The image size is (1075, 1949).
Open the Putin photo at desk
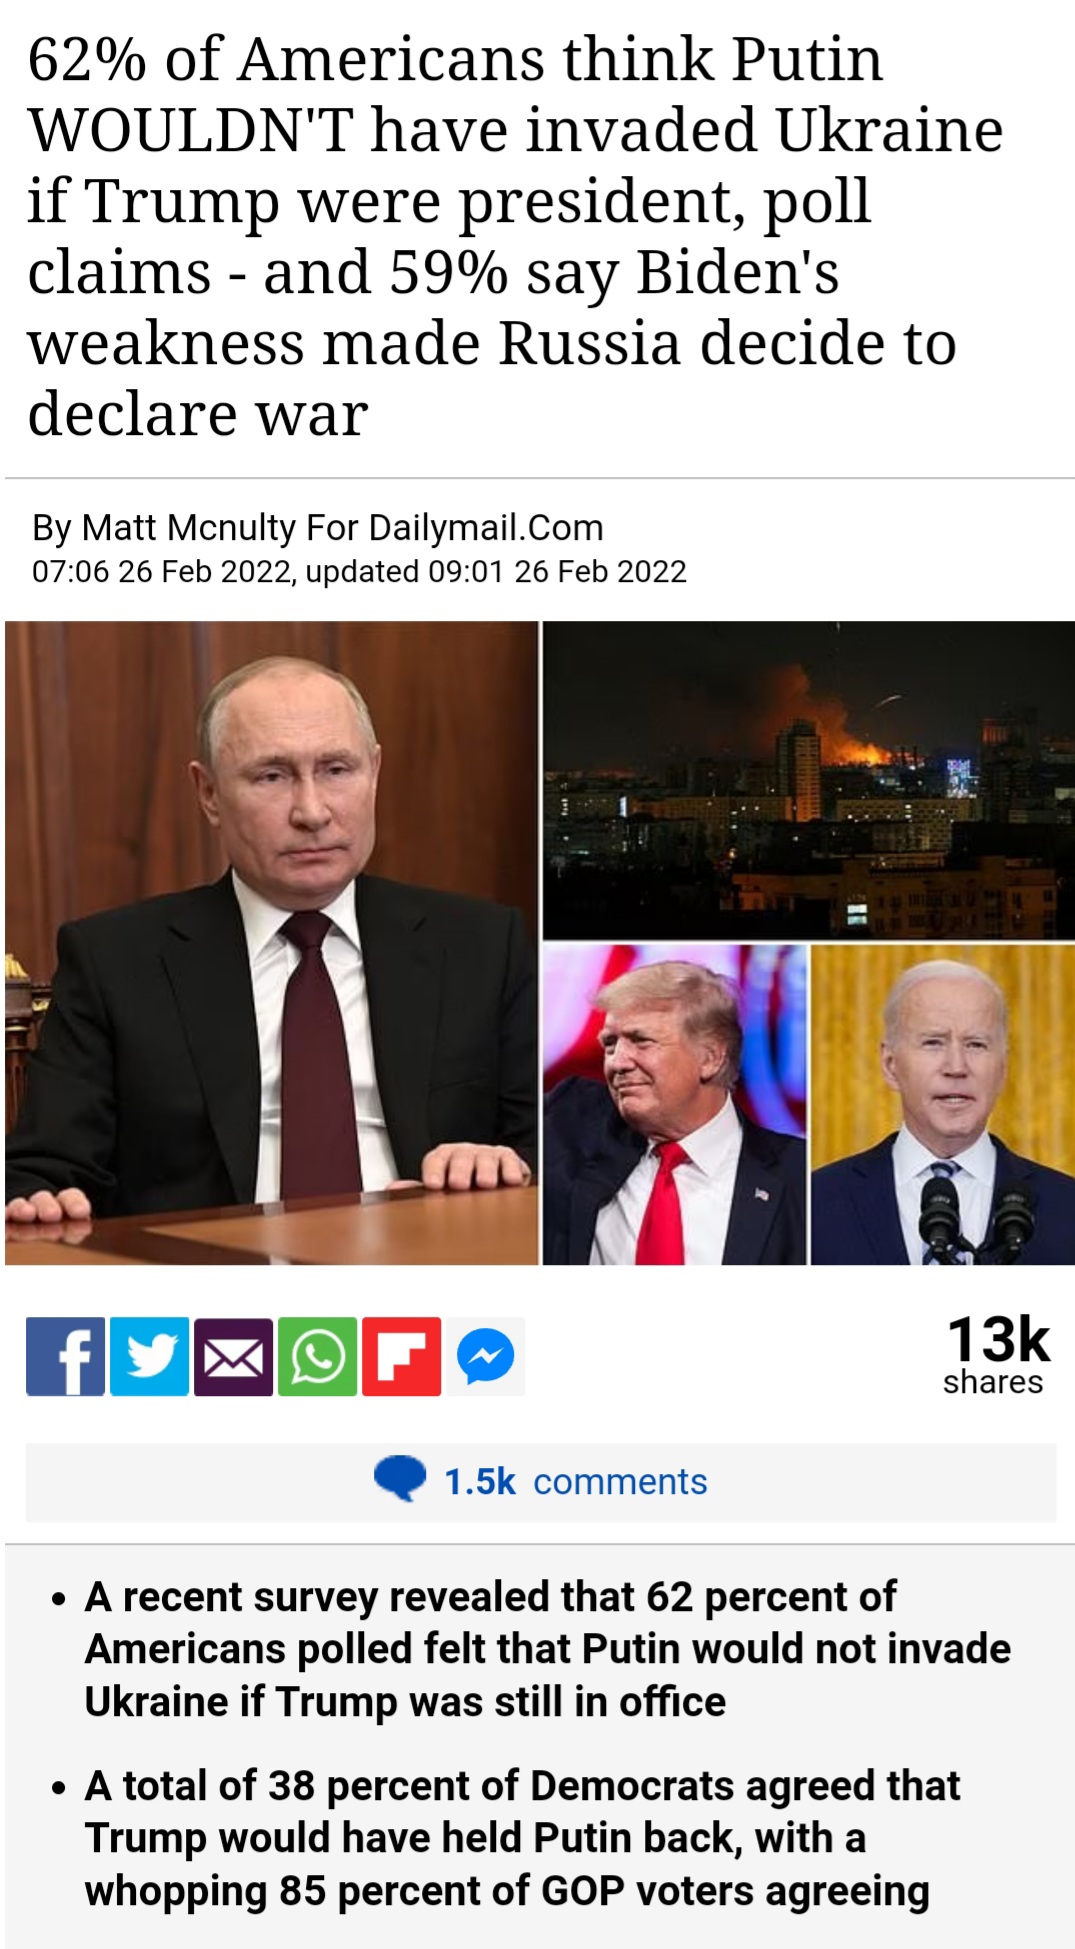271,943
